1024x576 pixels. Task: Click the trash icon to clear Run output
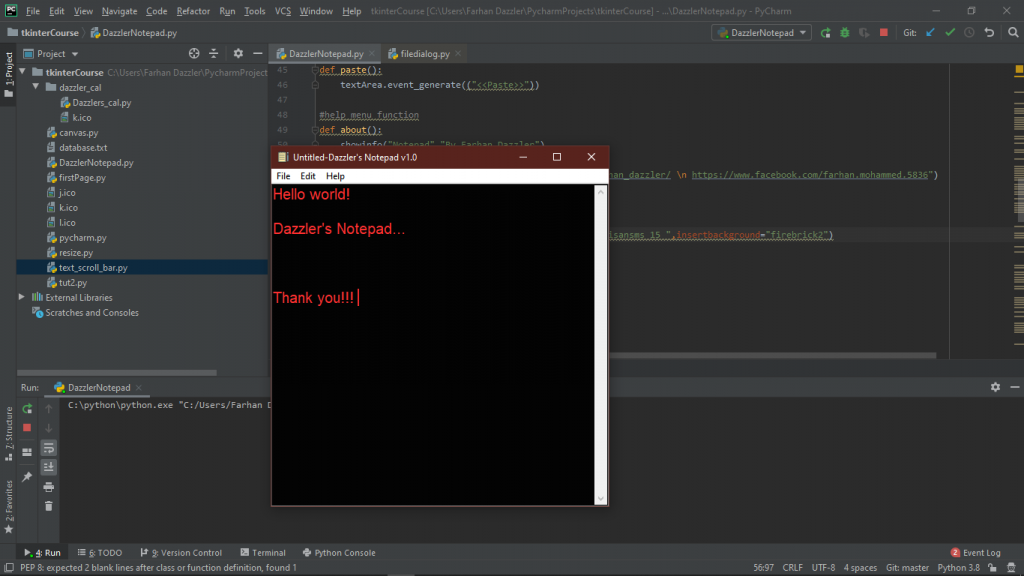pos(48,506)
